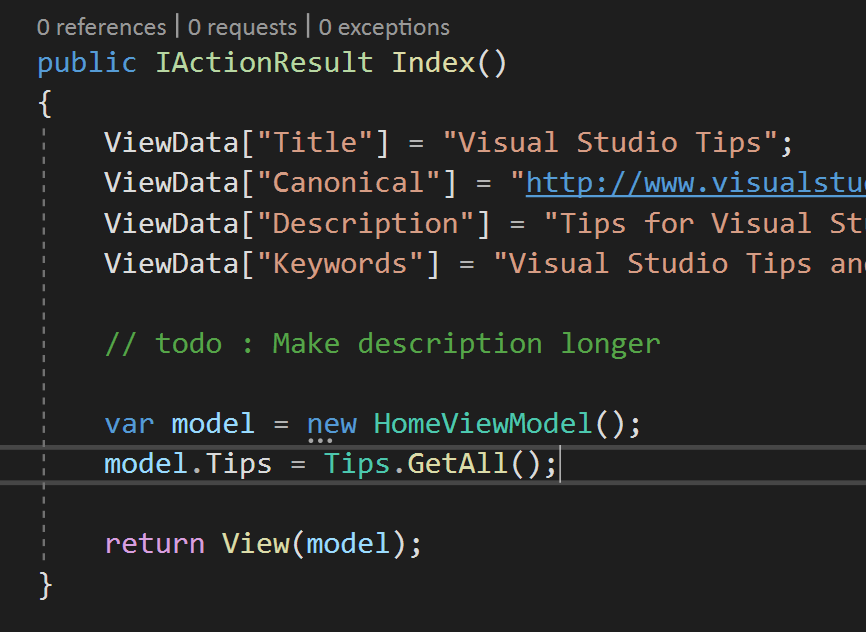This screenshot has height=632, width=866.
Task: Open the canonical http://www.visualstu URL link
Action: [696, 183]
